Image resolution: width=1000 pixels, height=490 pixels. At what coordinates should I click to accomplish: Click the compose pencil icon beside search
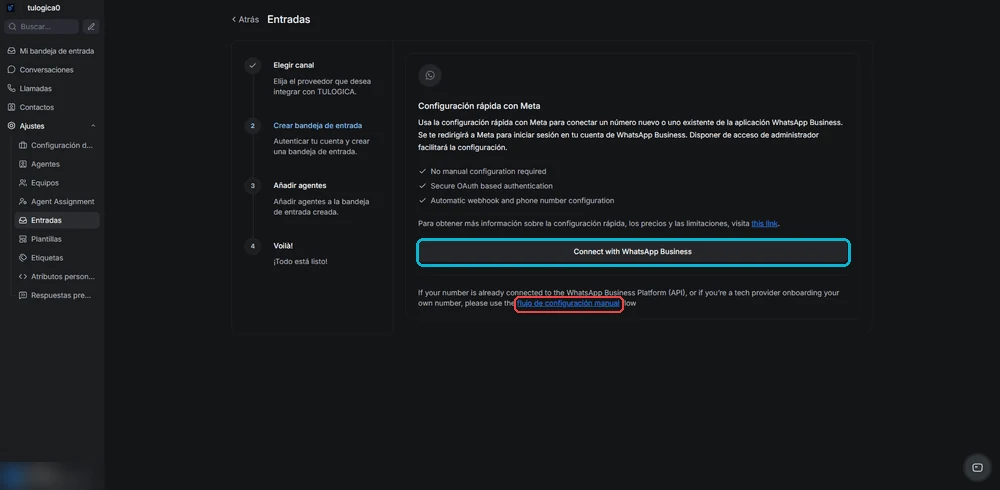pos(91,27)
